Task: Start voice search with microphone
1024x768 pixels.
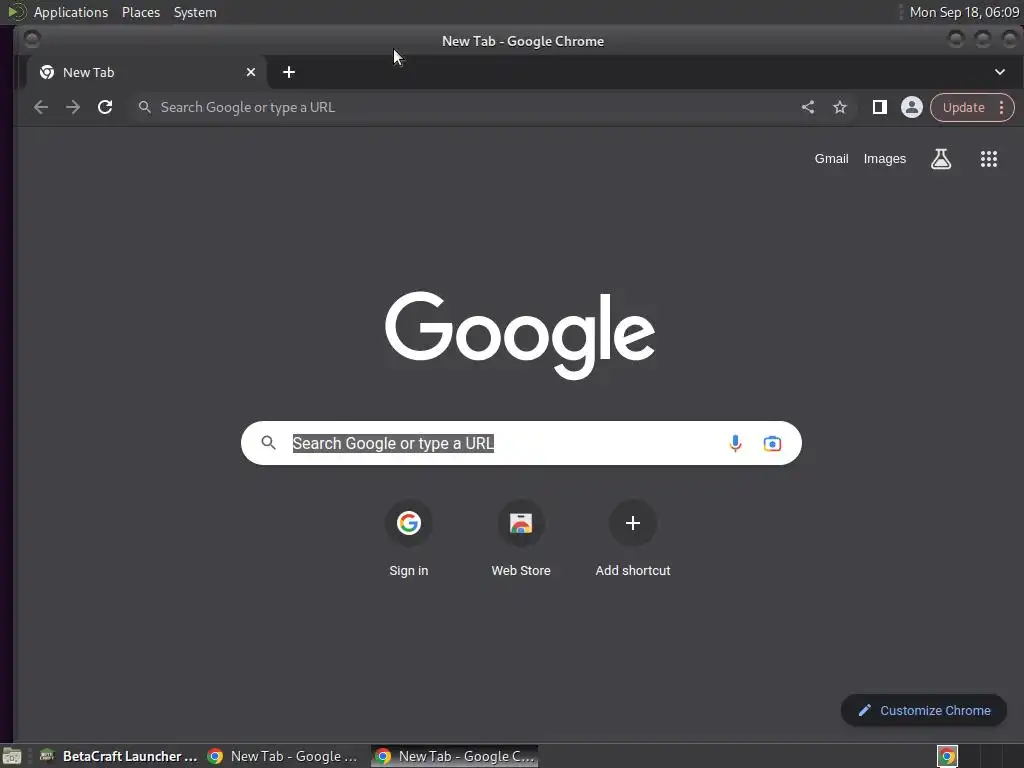Action: (x=735, y=443)
